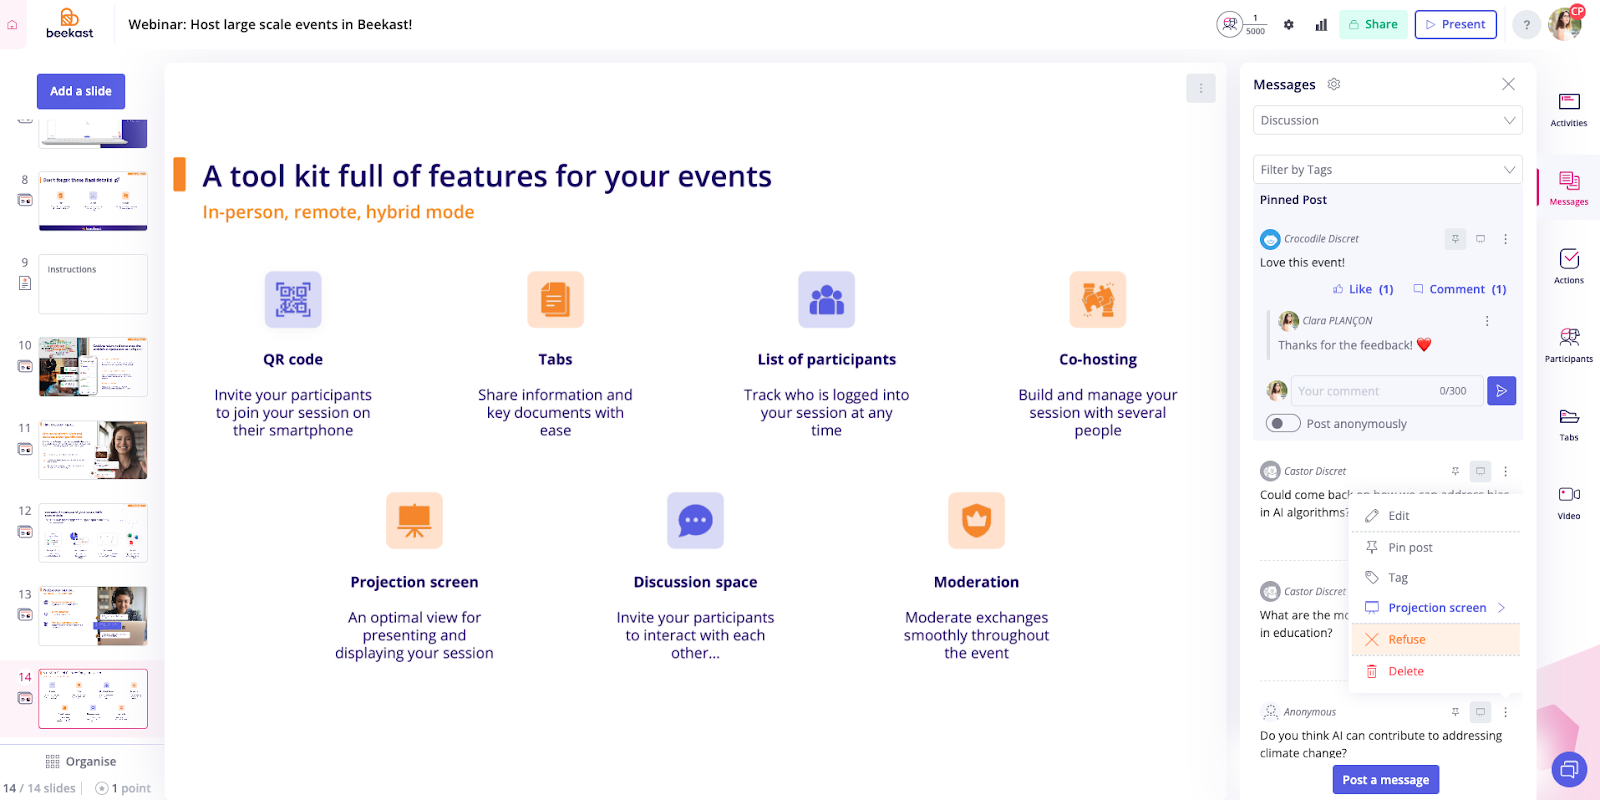Image resolution: width=1600 pixels, height=800 pixels.
Task: Open the Discussion dropdown in Messages
Action: 1386,120
